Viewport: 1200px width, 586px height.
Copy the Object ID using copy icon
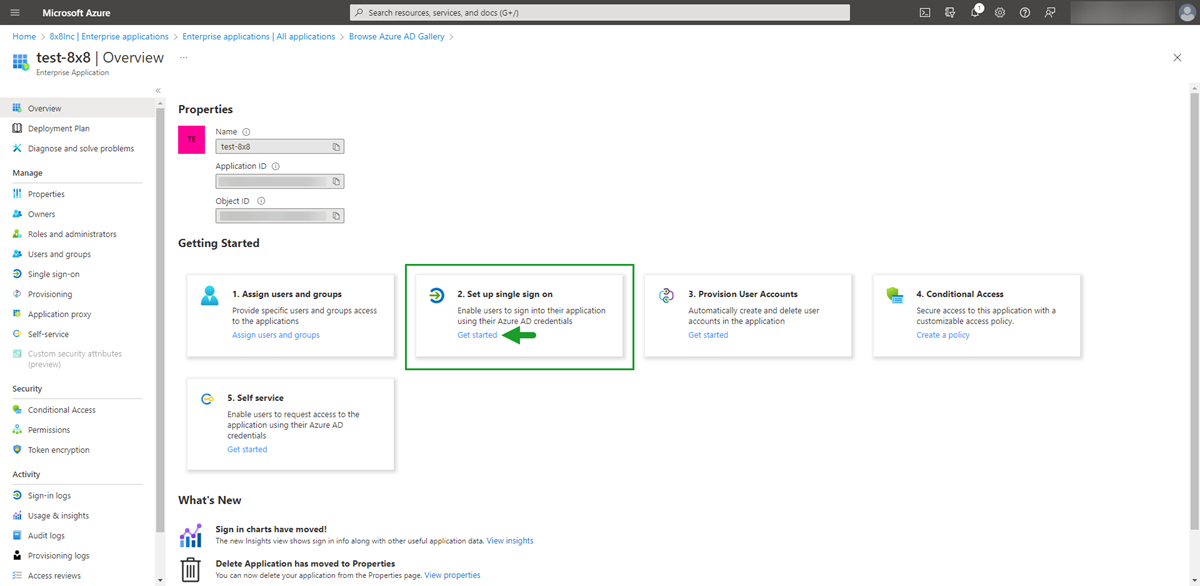point(337,215)
